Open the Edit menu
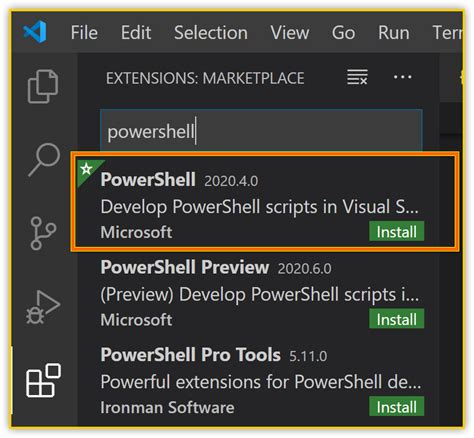 click(136, 33)
